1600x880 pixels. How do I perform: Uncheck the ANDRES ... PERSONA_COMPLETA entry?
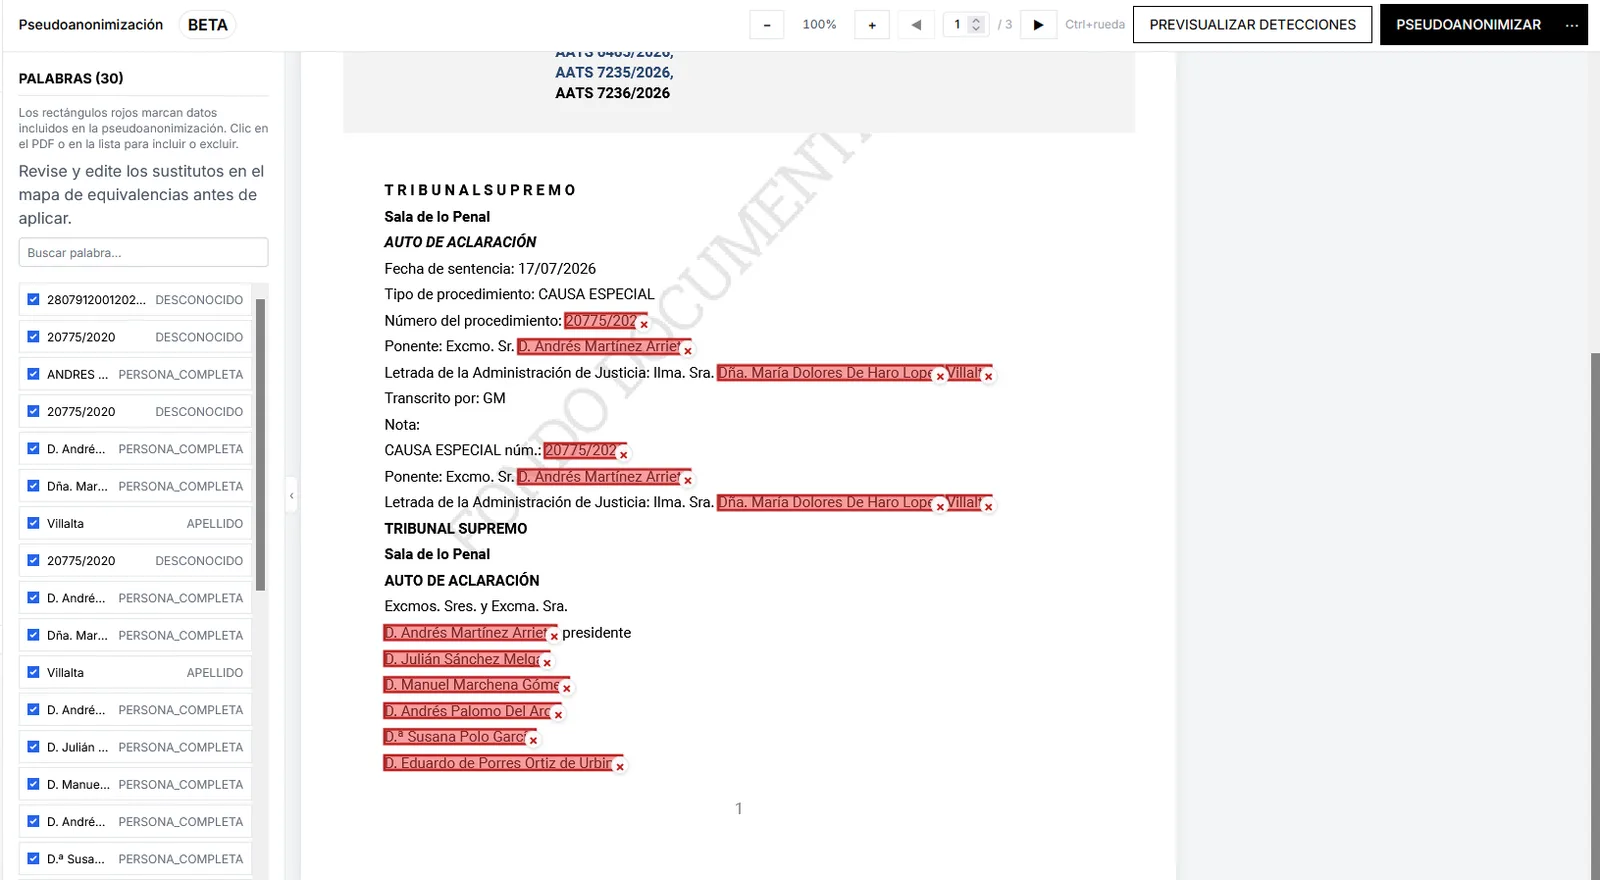coord(33,374)
